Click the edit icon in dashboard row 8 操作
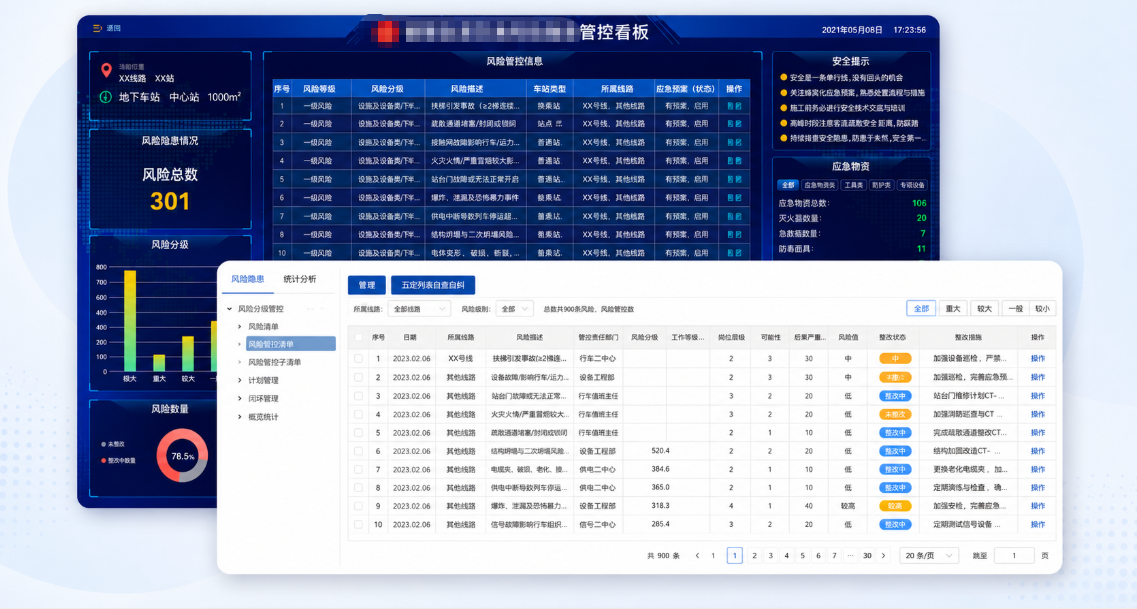This screenshot has width=1137, height=609. (x=738, y=235)
